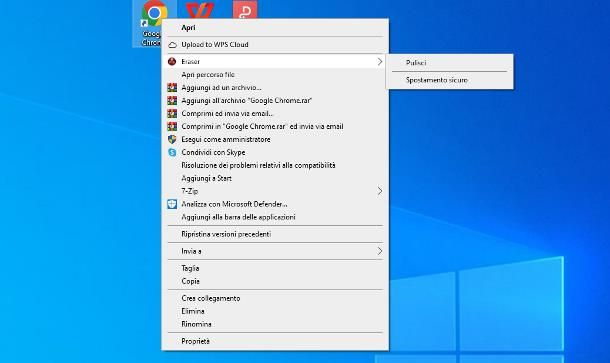Screen dimensions: 610x363
Task: Click the shield icon beside Esegui come amministratore
Action: (x=172, y=139)
